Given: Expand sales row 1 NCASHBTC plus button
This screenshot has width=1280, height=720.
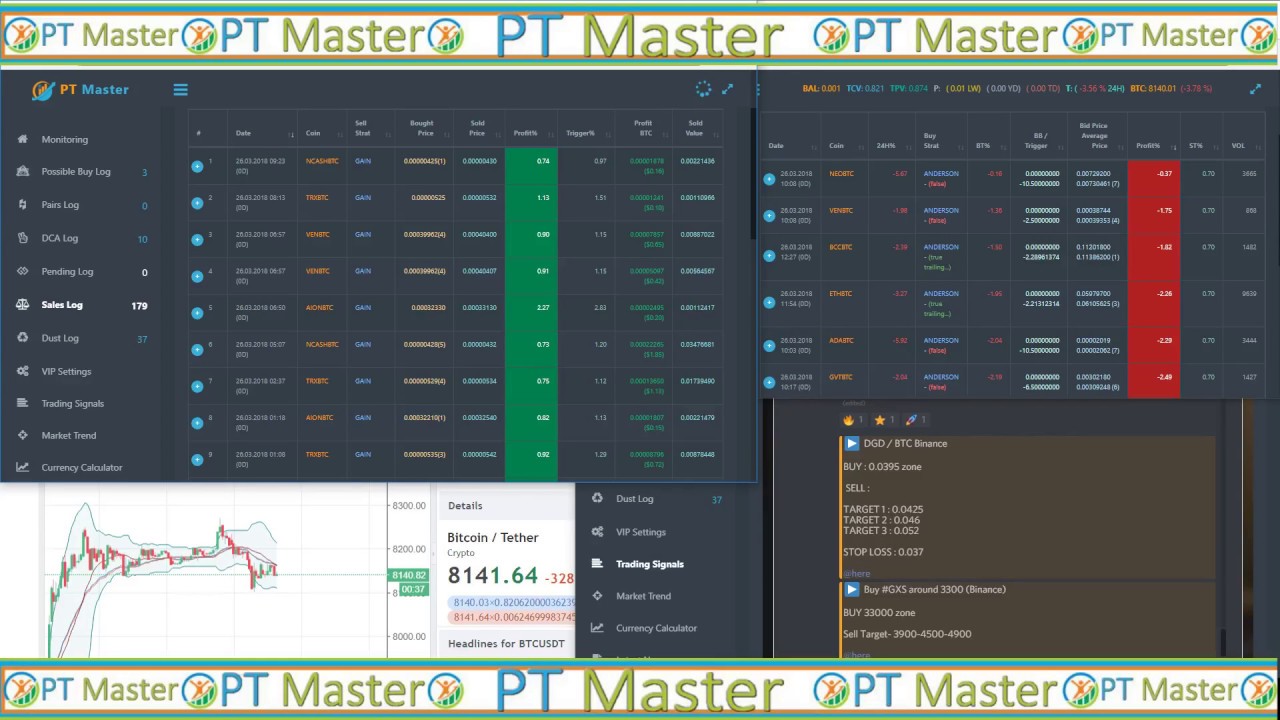Looking at the screenshot, I should [x=197, y=166].
